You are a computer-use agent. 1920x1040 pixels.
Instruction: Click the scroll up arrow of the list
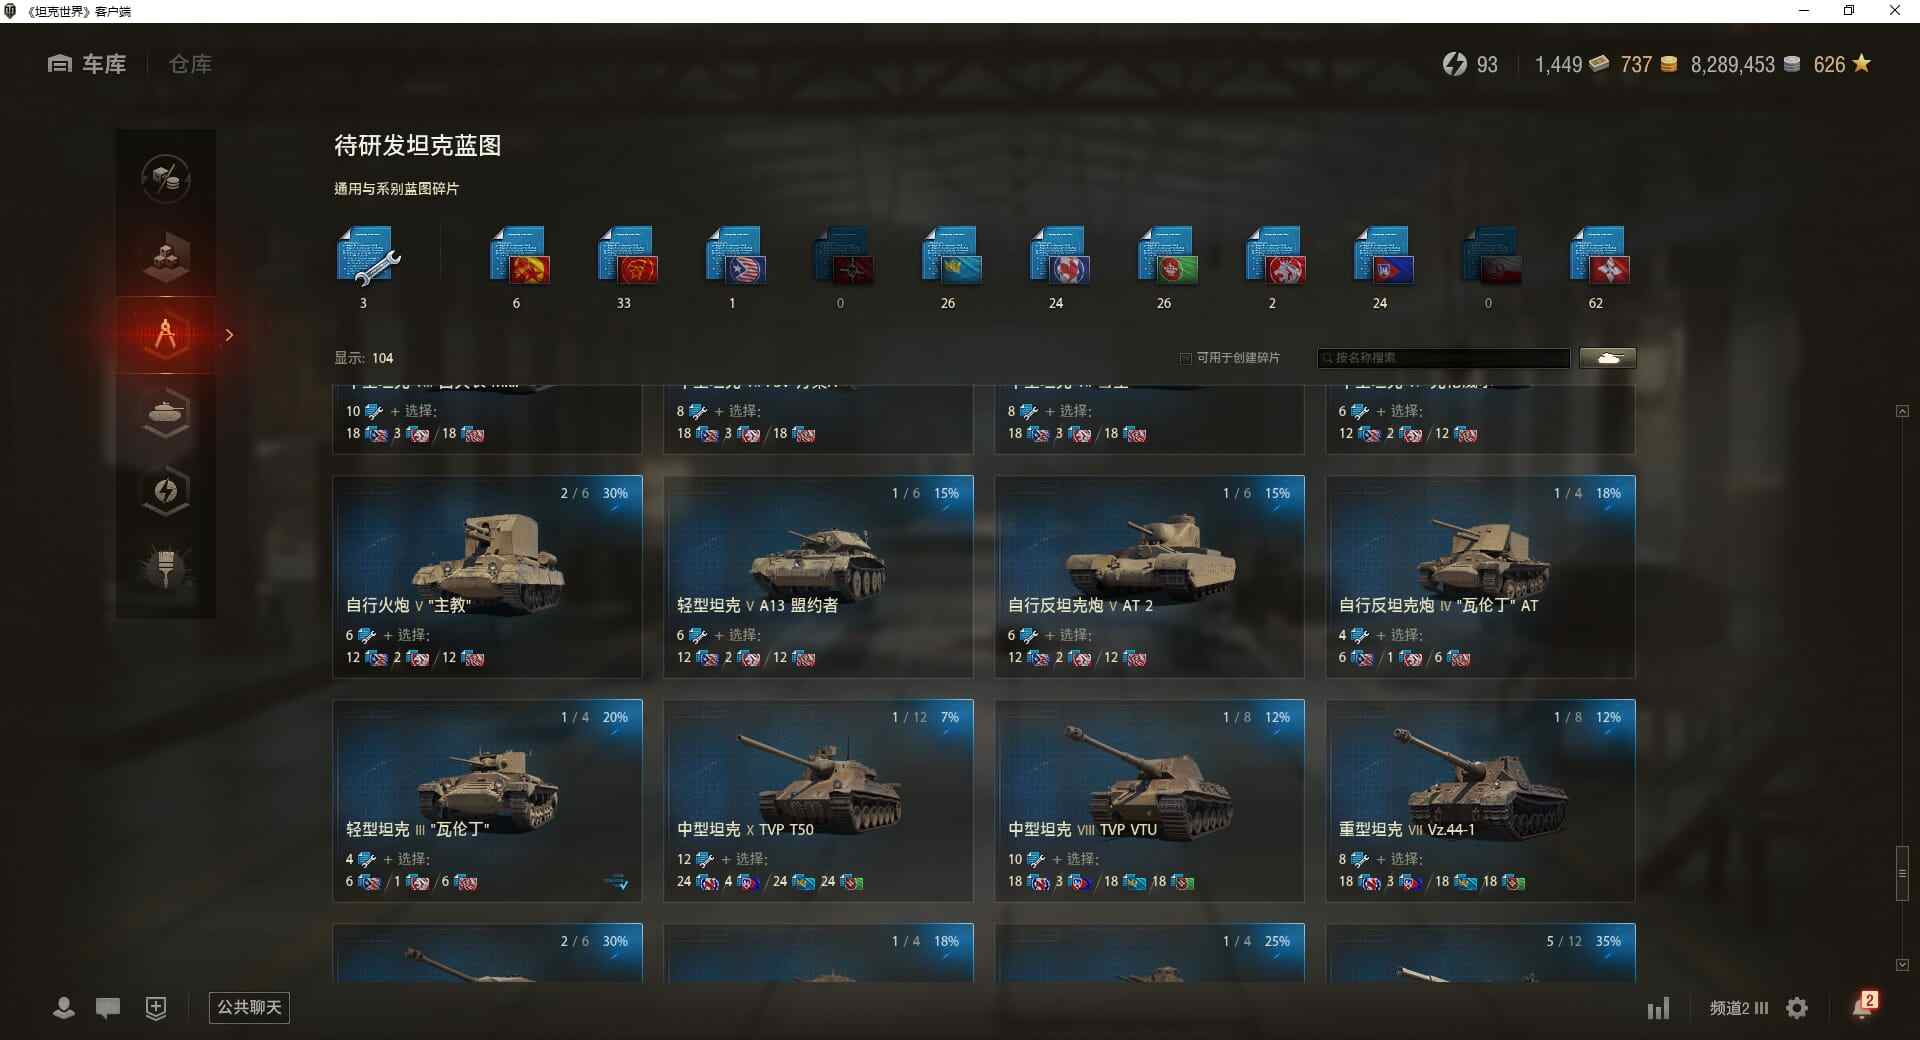[x=1902, y=411]
